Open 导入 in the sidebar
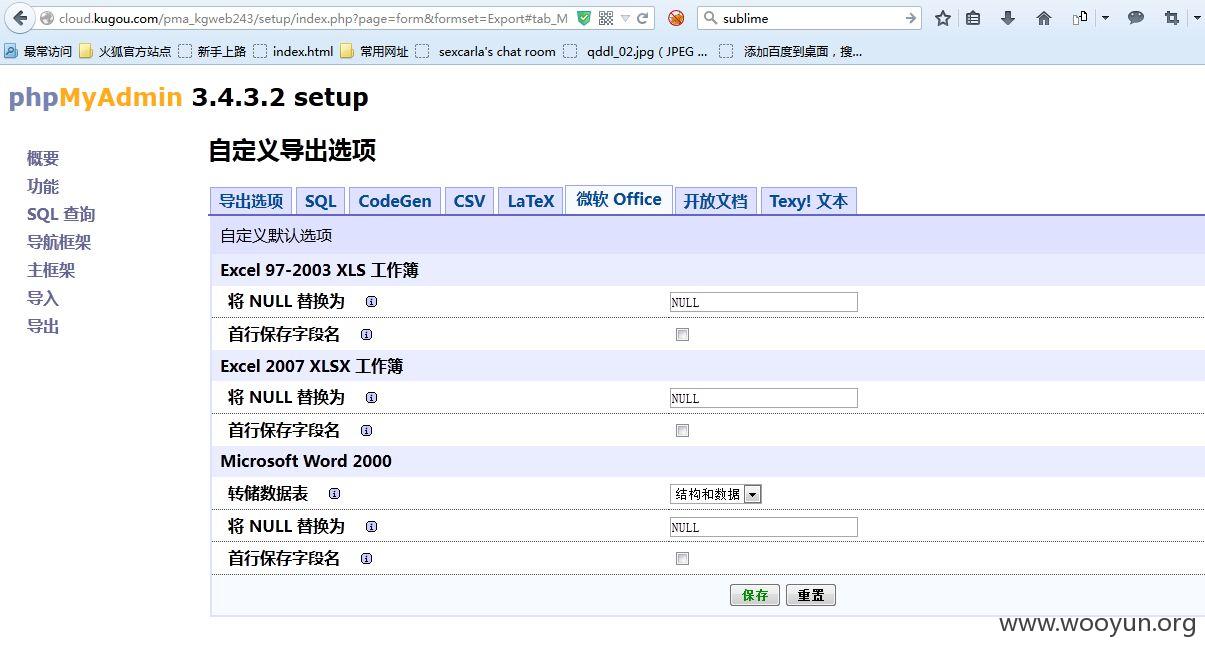 (43, 298)
